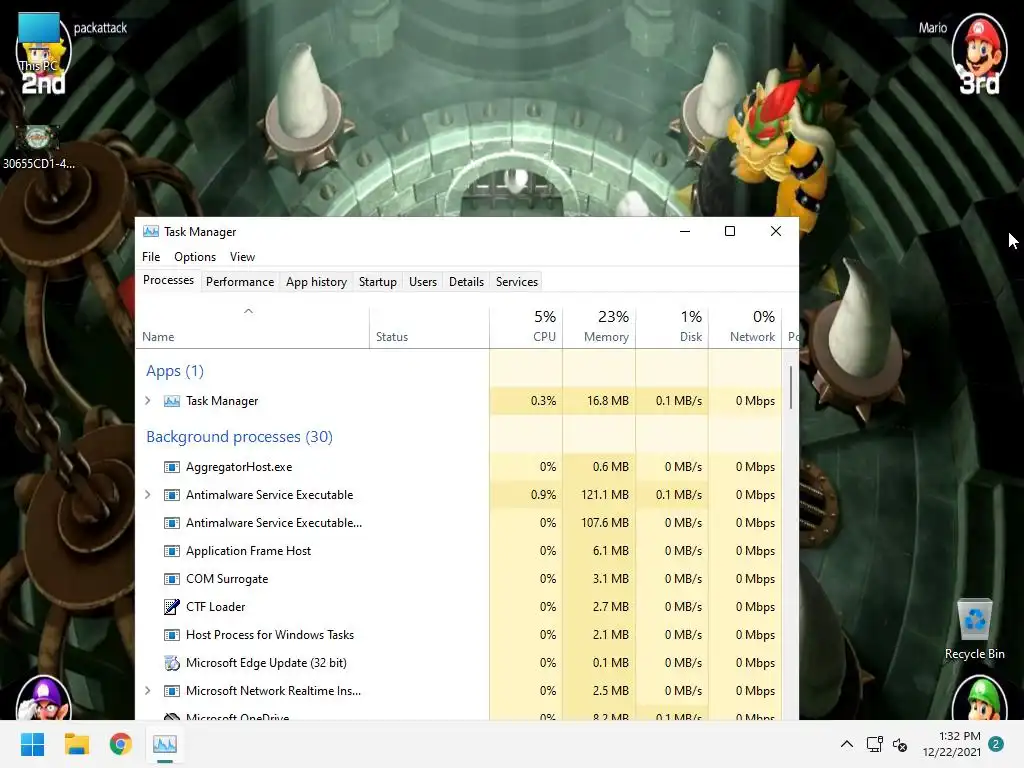The width and height of the screenshot is (1024, 768).
Task: Open the View menu
Action: [242, 257]
